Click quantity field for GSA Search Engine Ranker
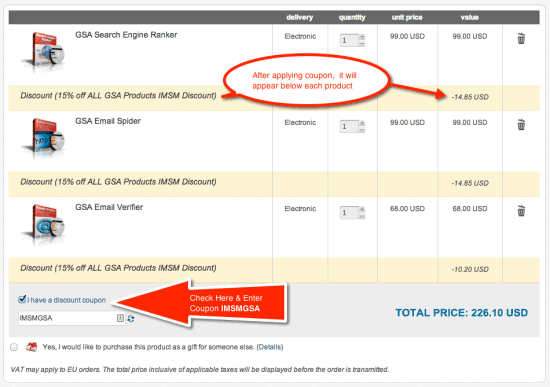Image resolution: width=550 pixels, height=387 pixels. 349,40
